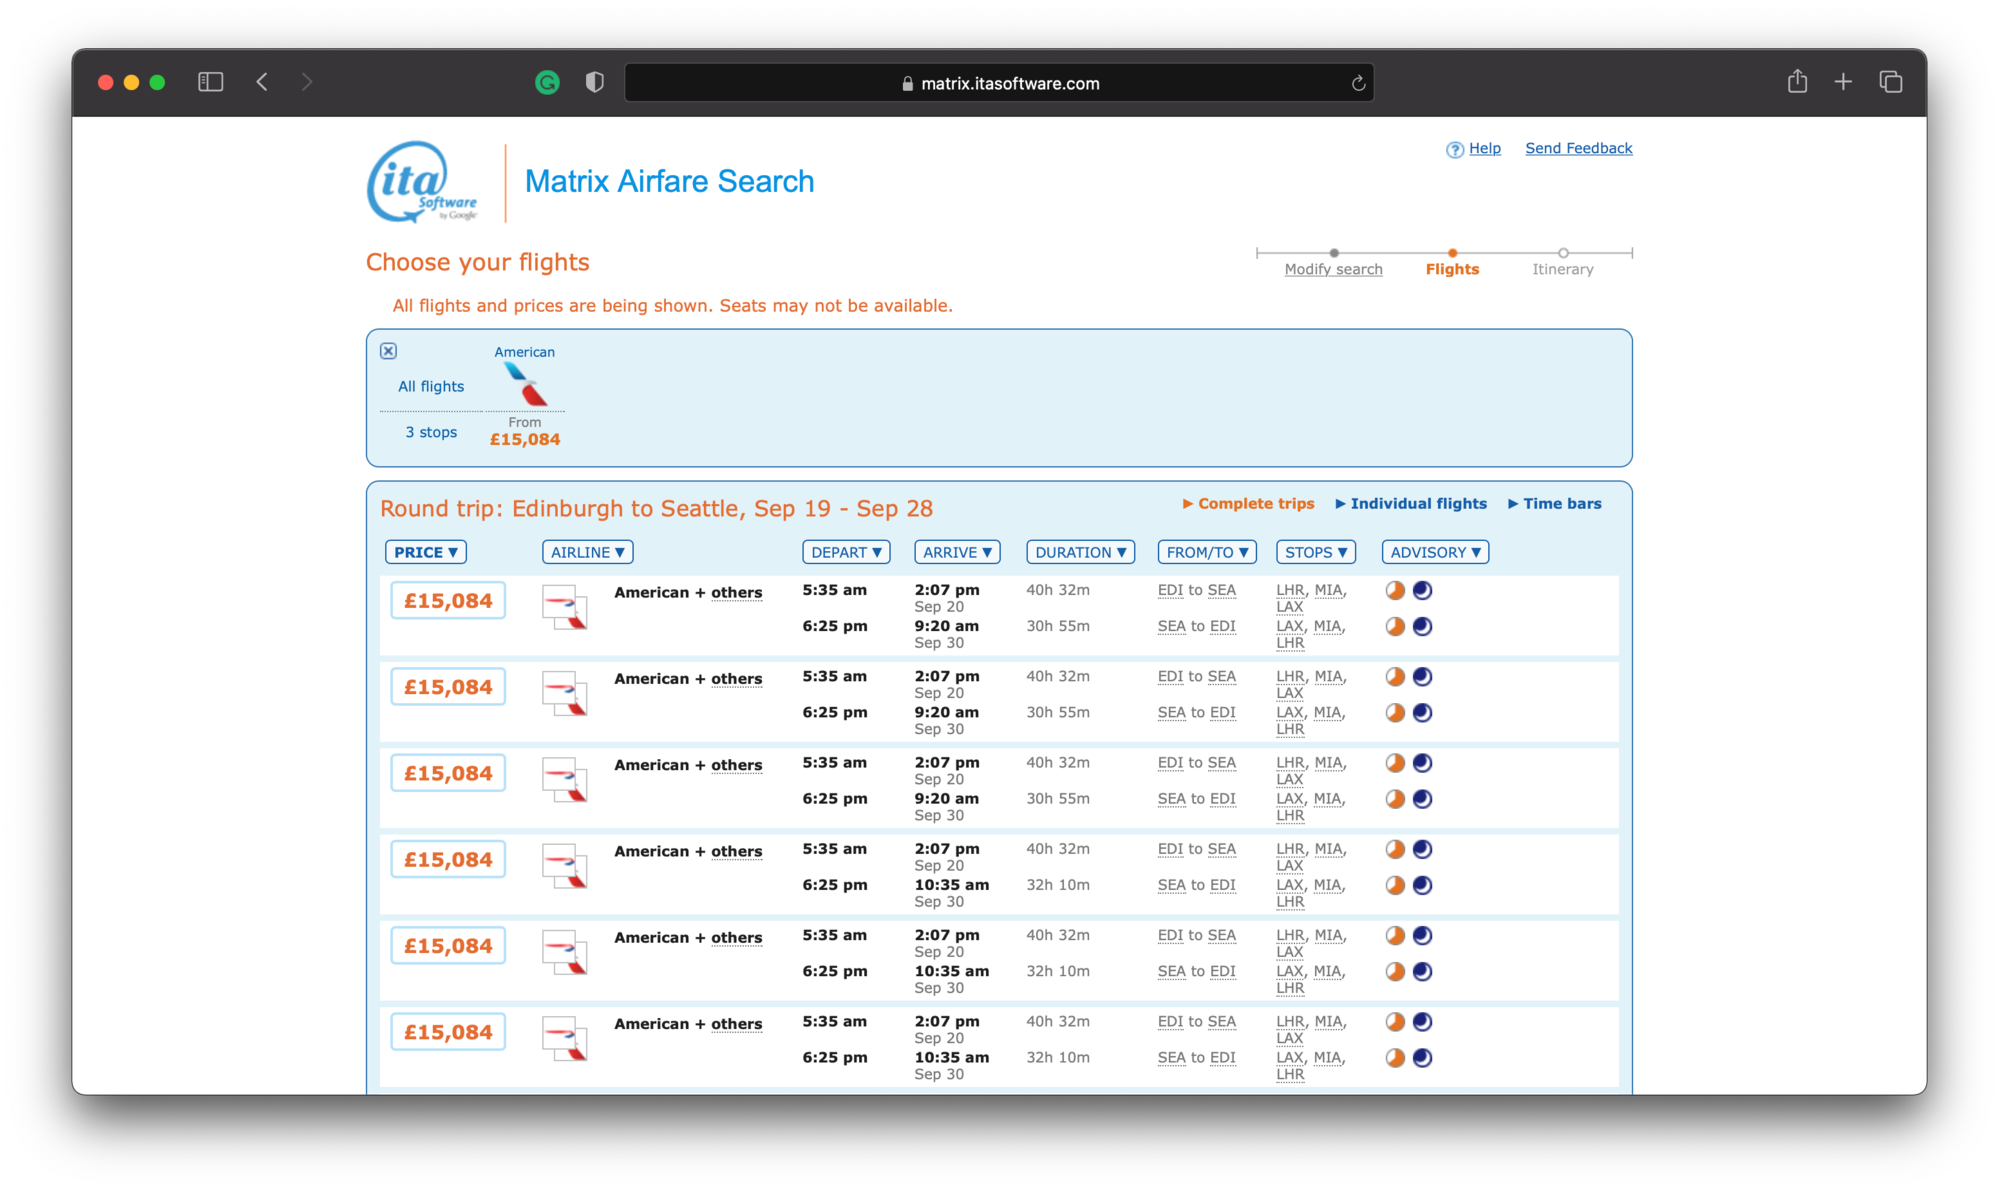Open a new tab with plus icon
Image resolution: width=1999 pixels, height=1190 pixels.
(x=1843, y=82)
